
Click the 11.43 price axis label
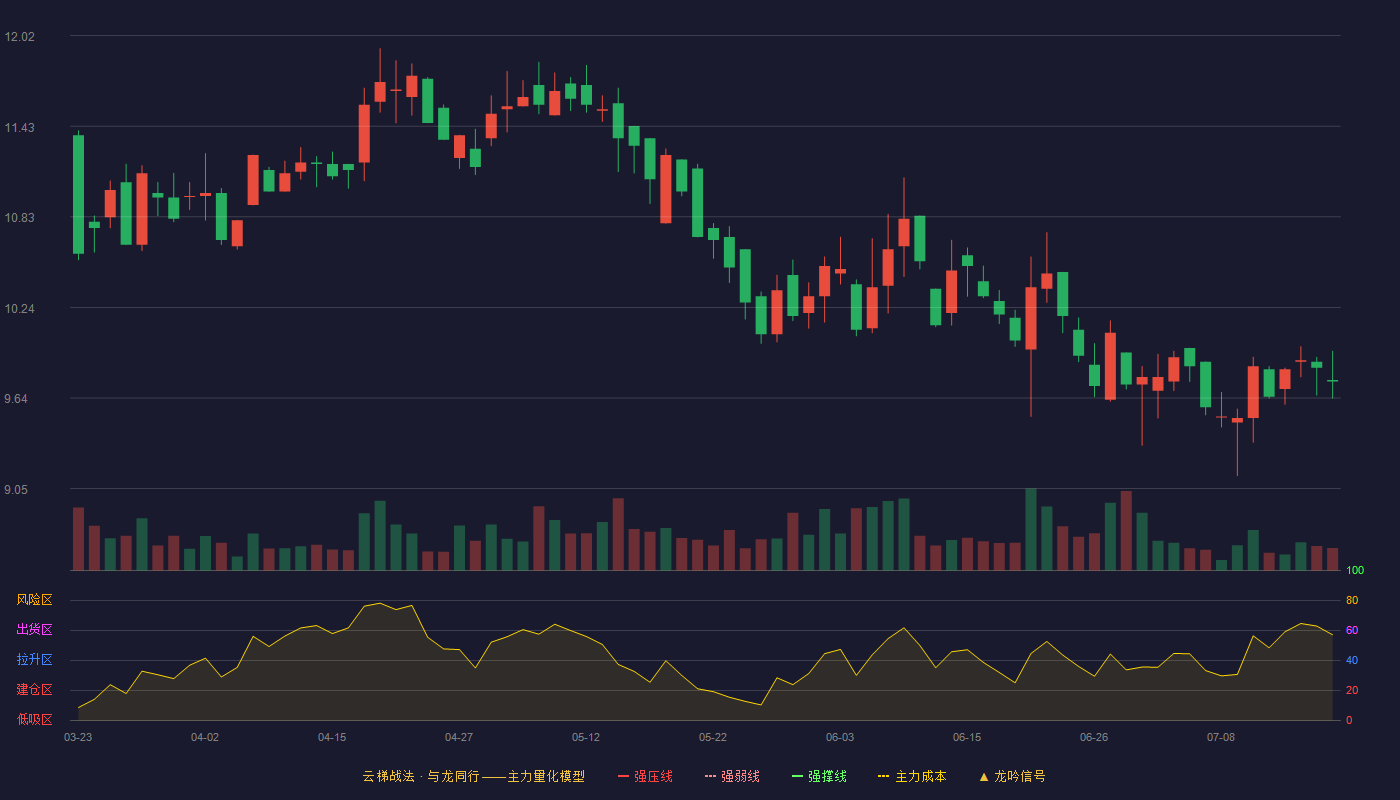pyautogui.click(x=19, y=128)
